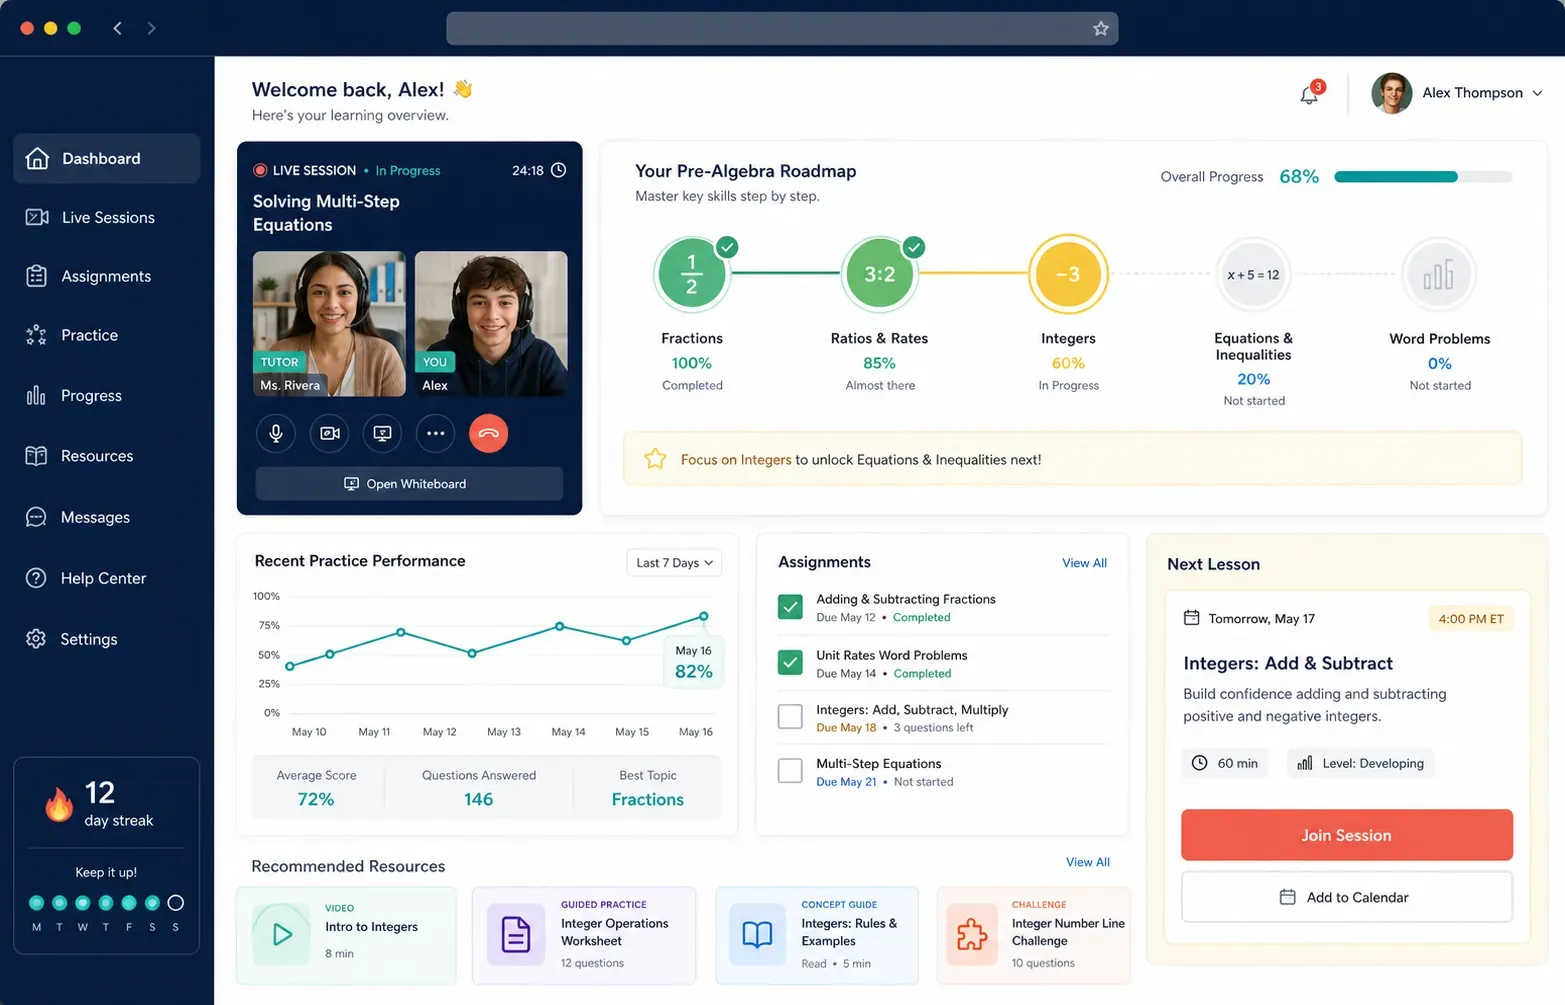Open the Alex Thompson account menu chevron
The image size is (1565, 1005).
[x=1537, y=93]
